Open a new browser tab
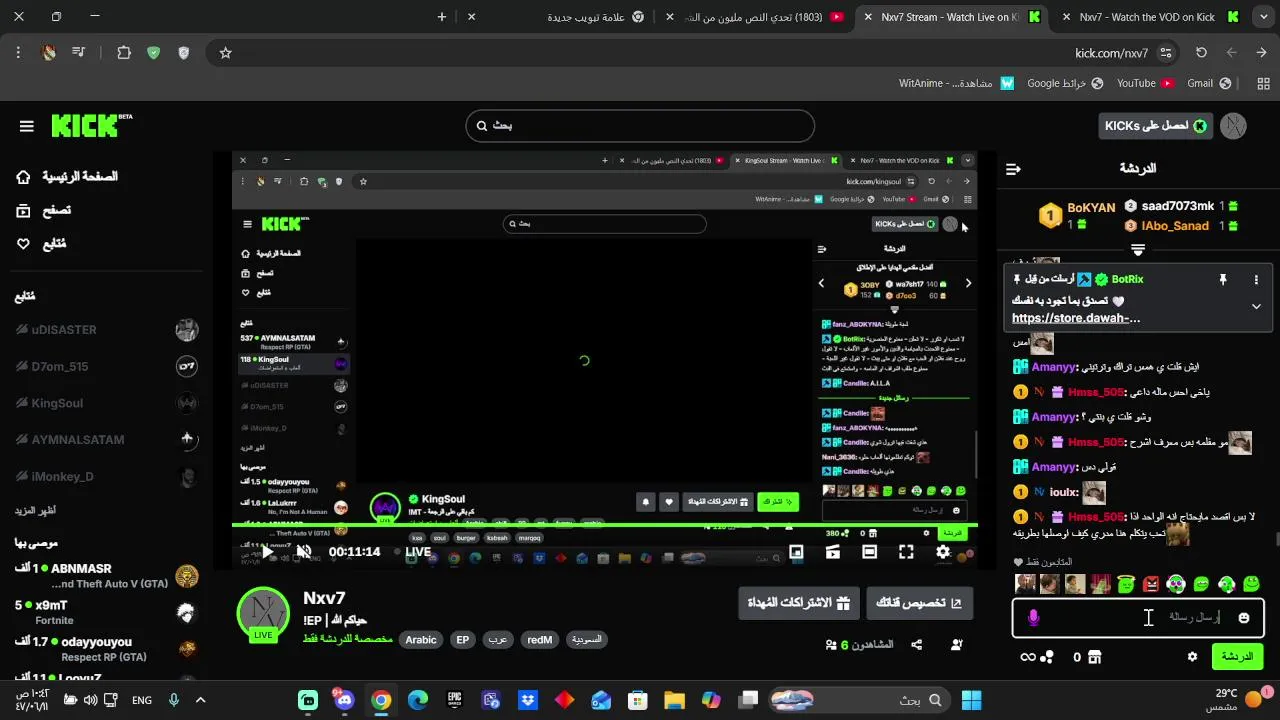The width and height of the screenshot is (1280, 720). point(442,17)
